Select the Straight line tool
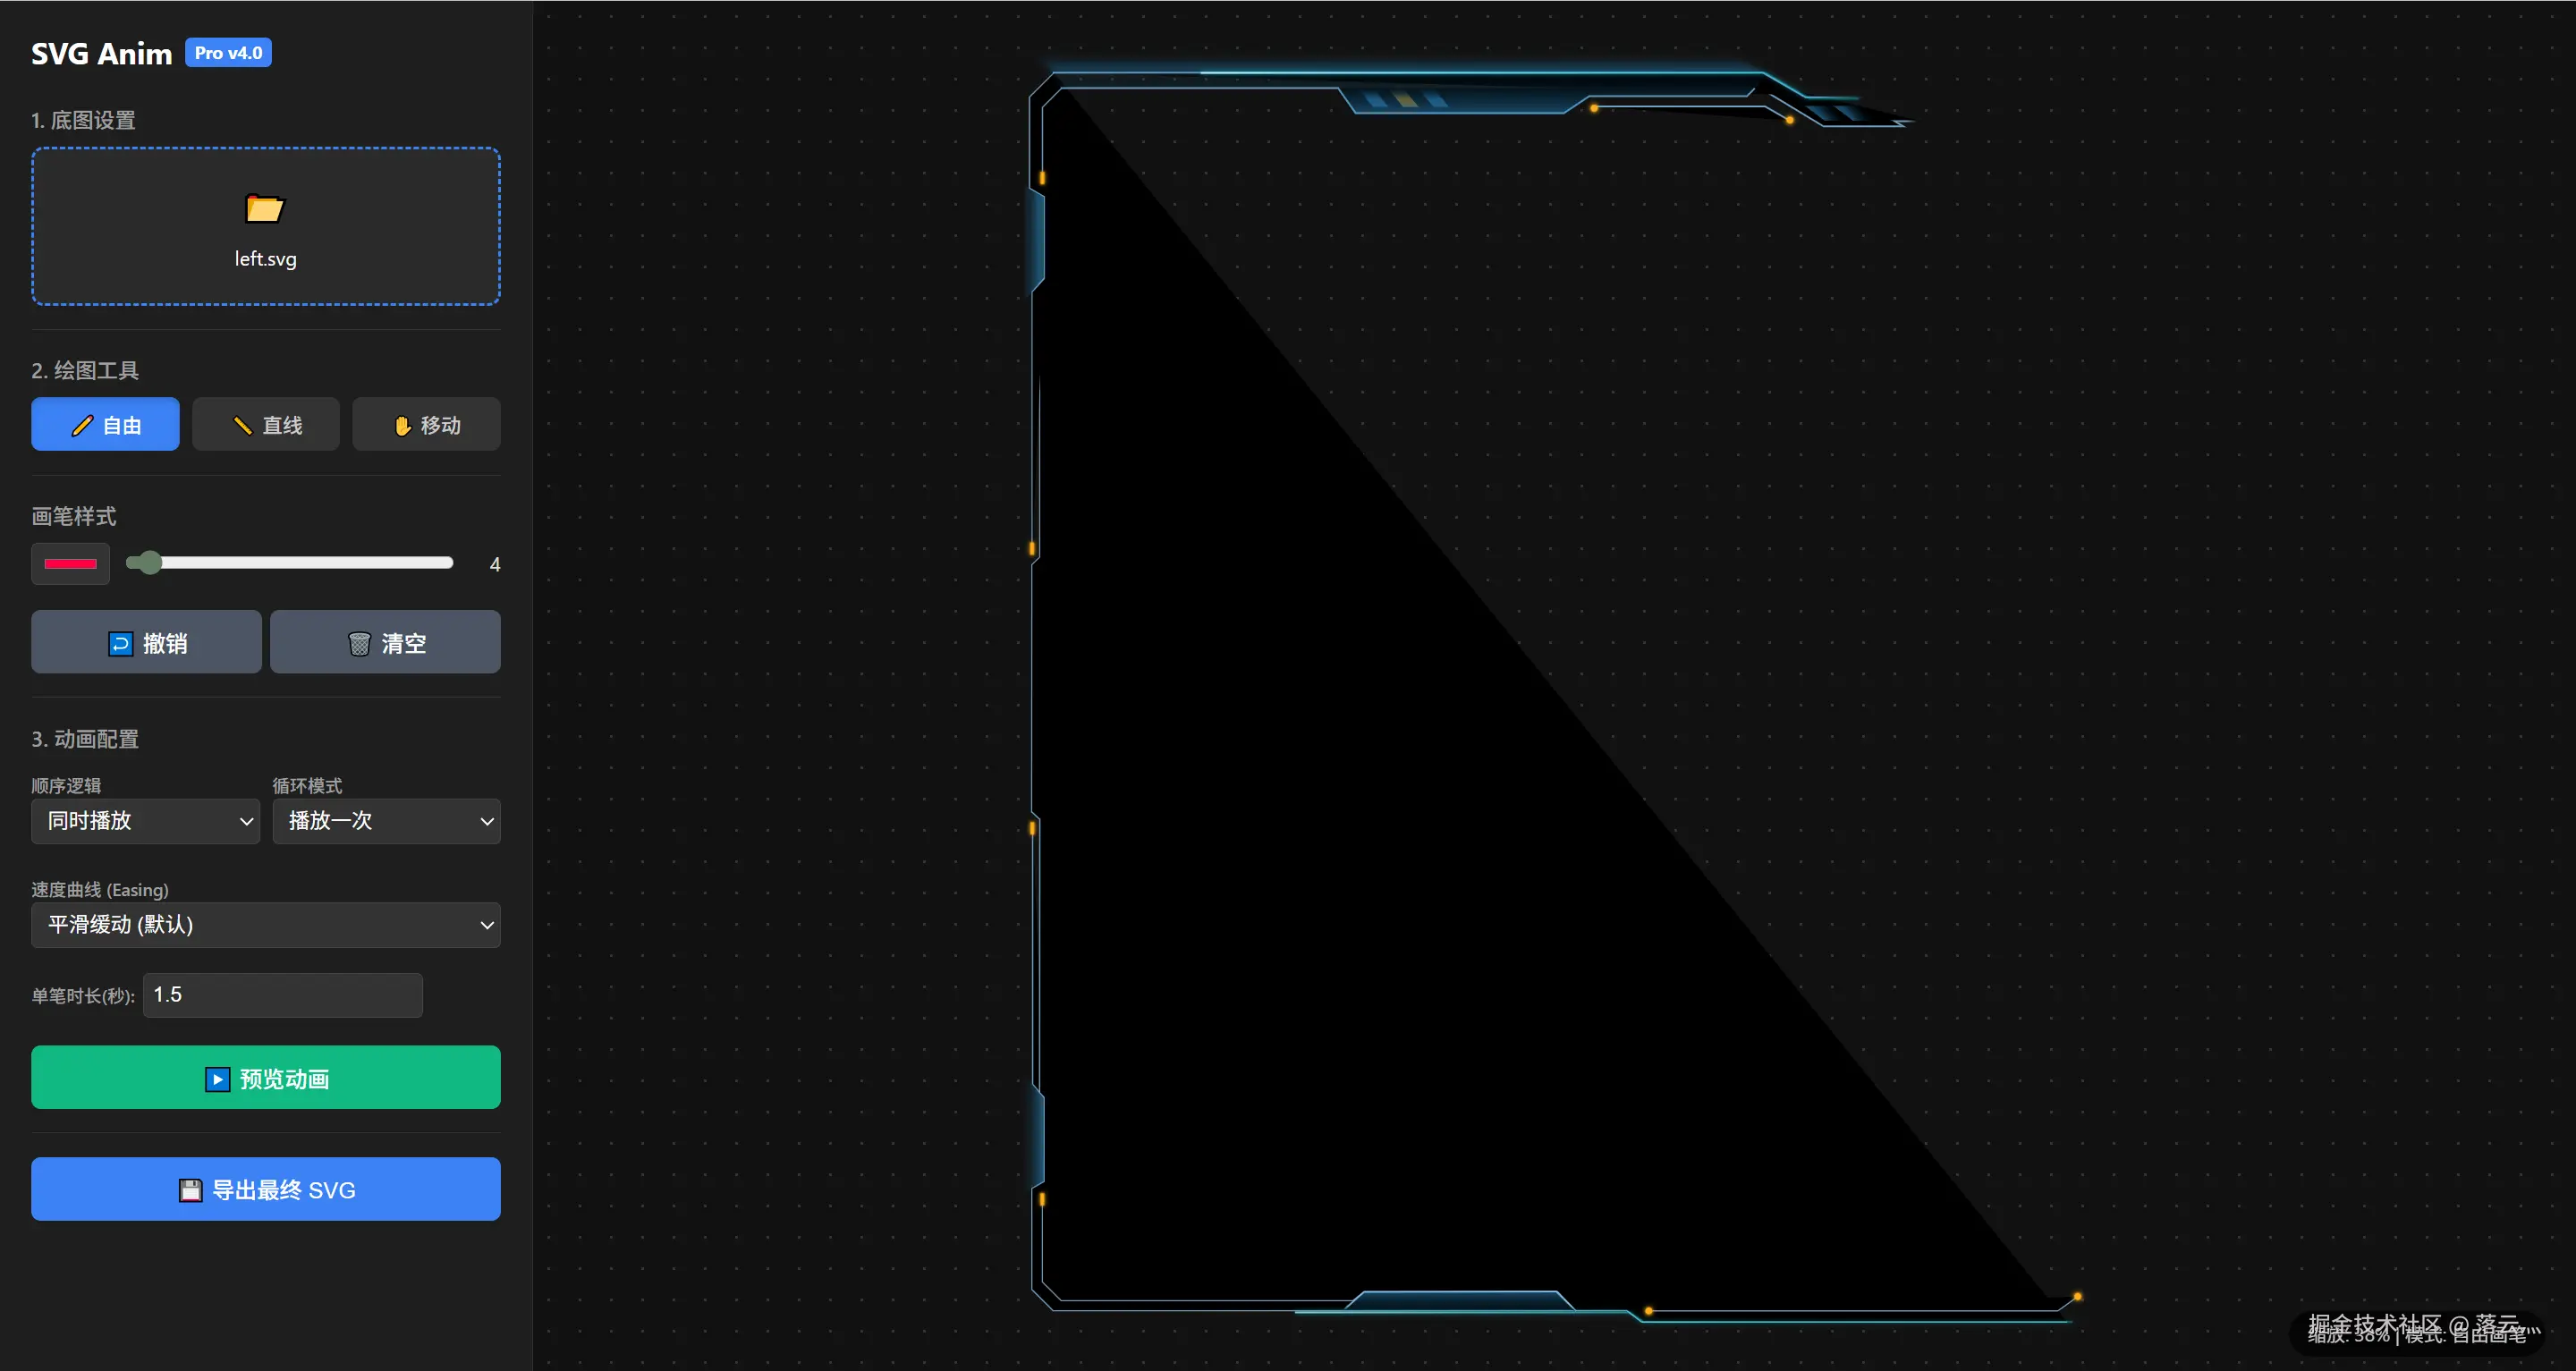 click(x=266, y=425)
